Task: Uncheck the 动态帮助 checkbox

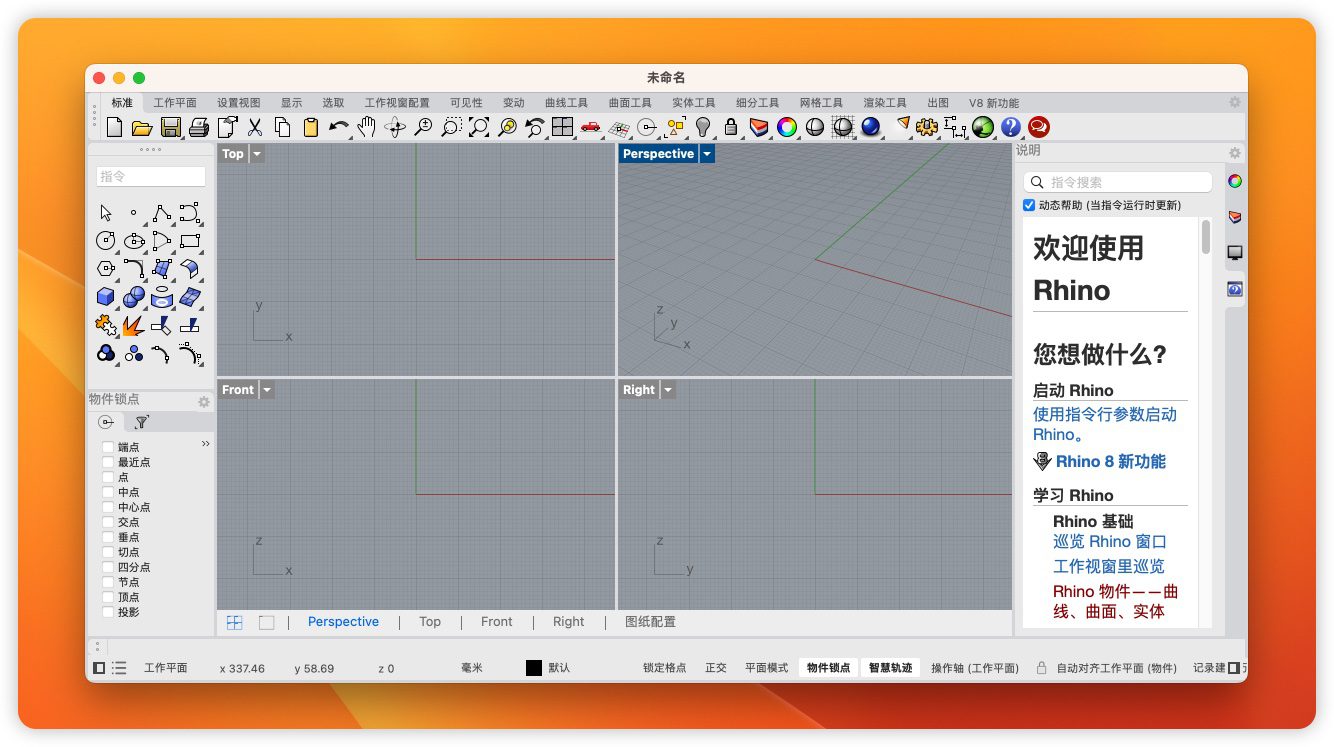Action: click(1029, 205)
